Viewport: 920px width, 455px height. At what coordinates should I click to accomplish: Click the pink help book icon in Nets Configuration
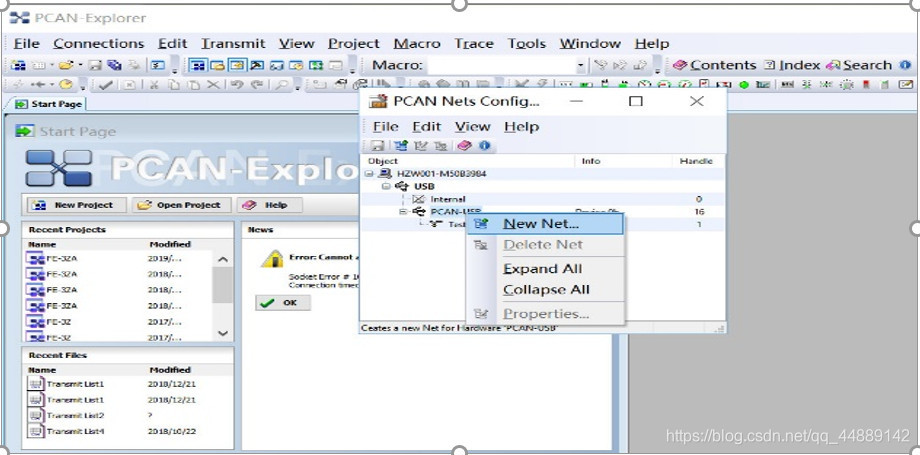pos(465,146)
